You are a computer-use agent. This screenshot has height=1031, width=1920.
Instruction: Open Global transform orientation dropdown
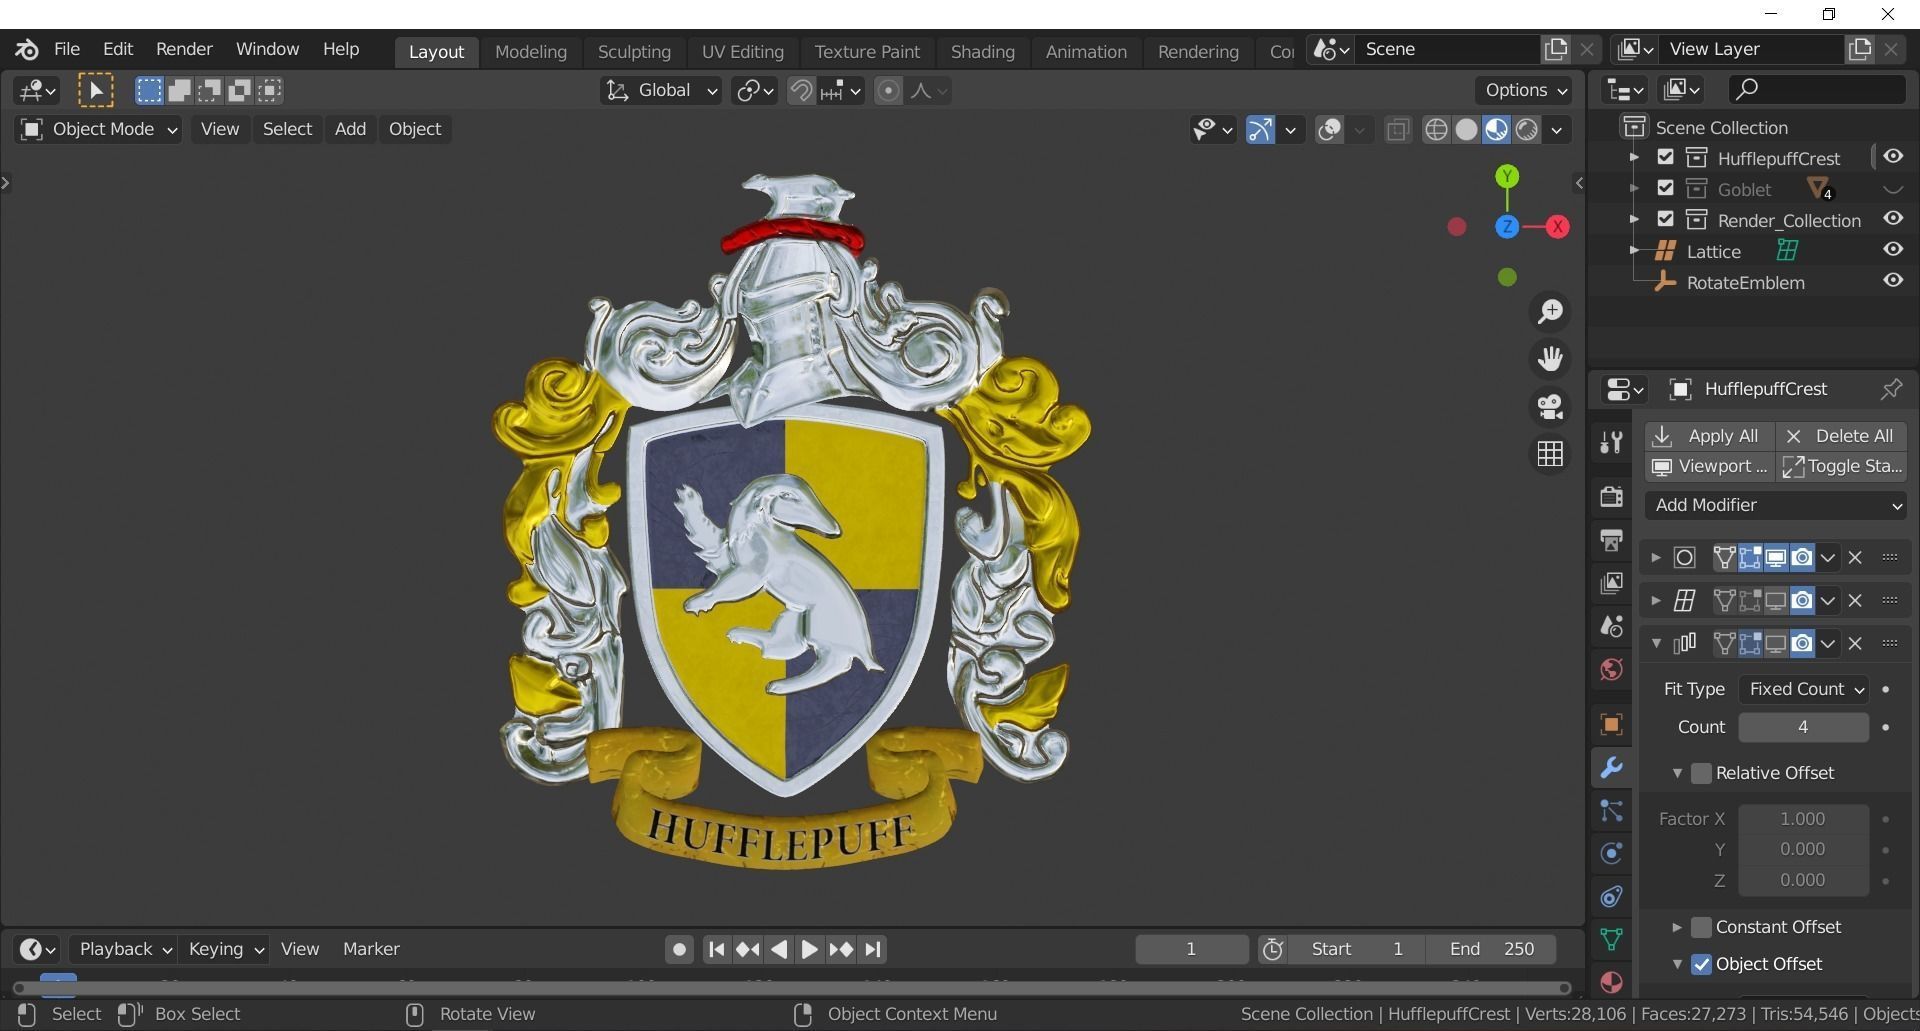click(660, 91)
